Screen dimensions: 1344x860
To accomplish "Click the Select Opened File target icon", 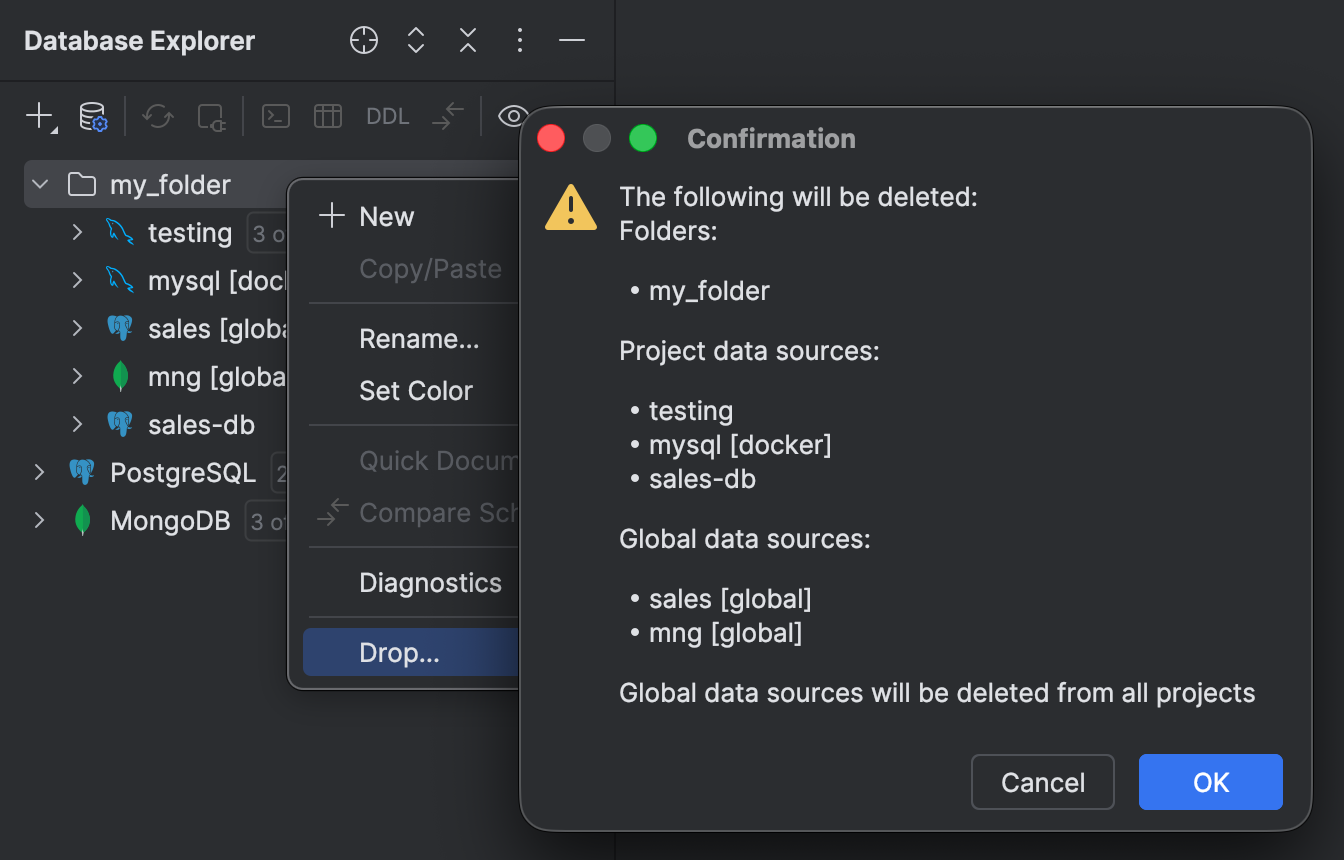I will pos(364,40).
